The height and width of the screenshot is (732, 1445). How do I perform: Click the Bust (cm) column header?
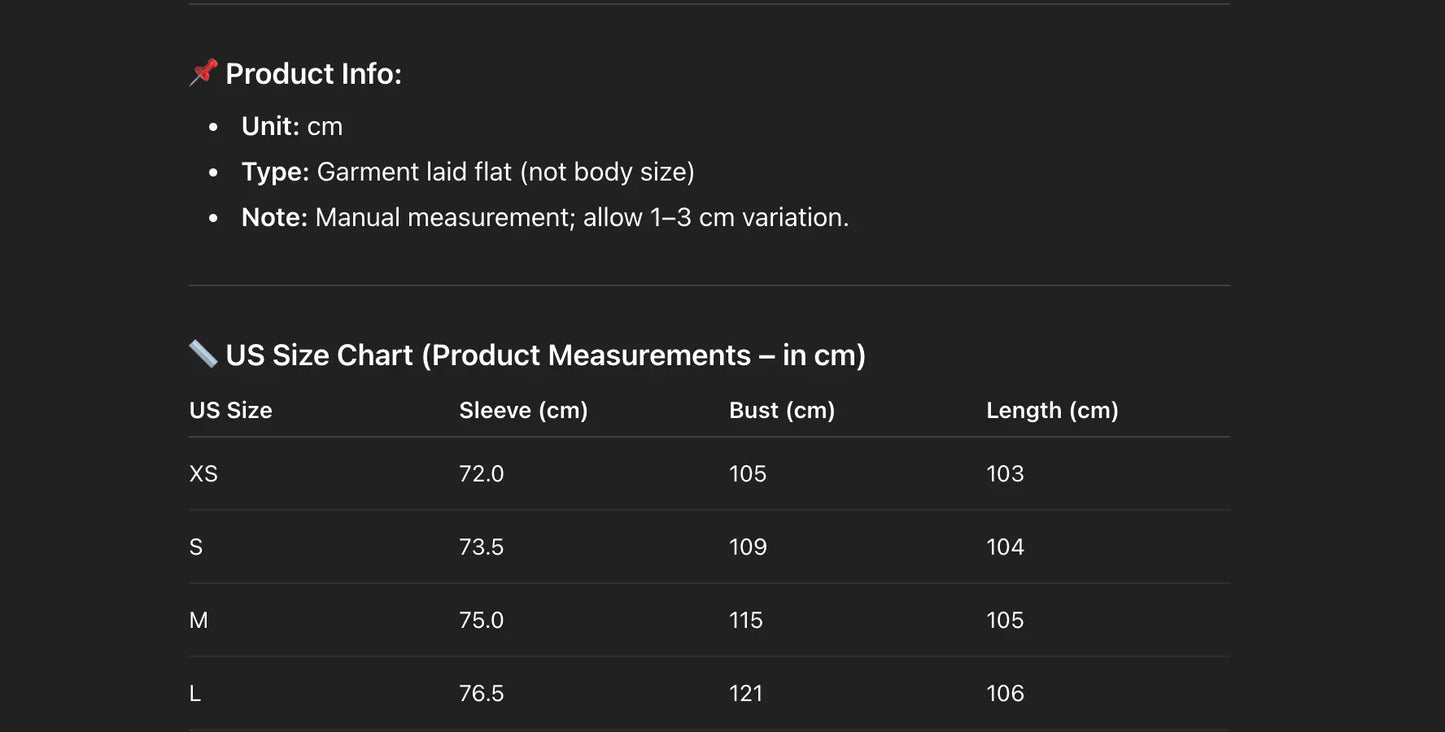coord(782,410)
